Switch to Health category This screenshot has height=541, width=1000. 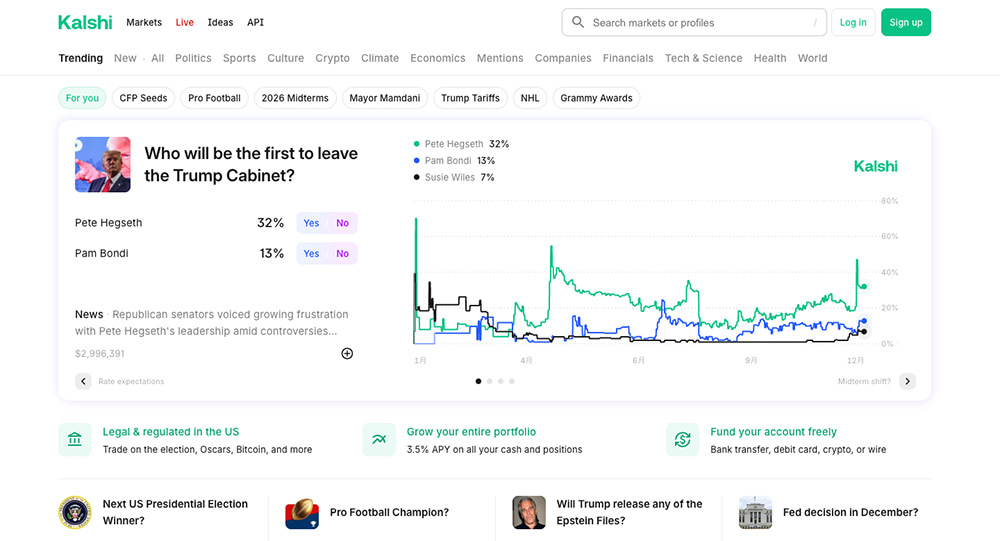point(770,58)
